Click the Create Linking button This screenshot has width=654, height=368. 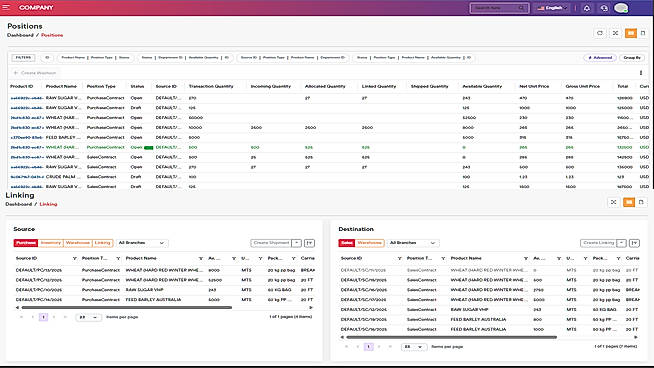[x=599, y=243]
